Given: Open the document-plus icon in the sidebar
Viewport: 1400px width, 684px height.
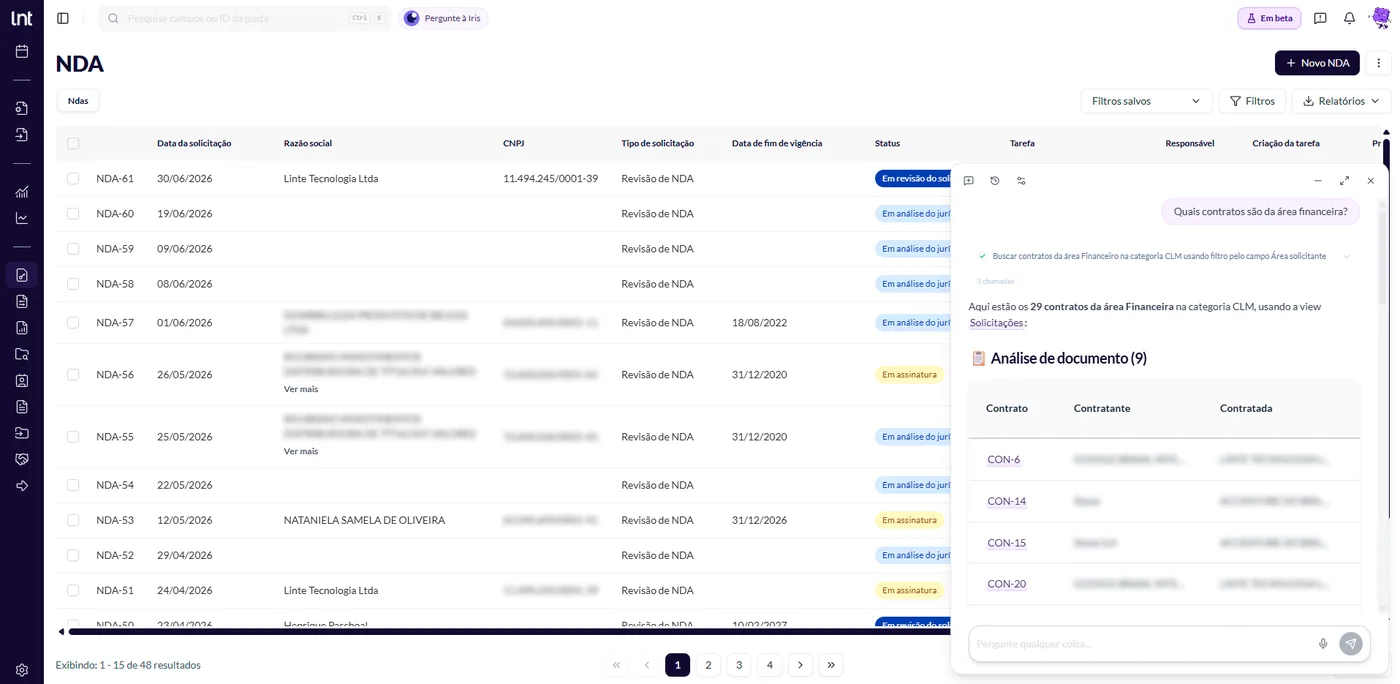Looking at the screenshot, I should [x=22, y=108].
